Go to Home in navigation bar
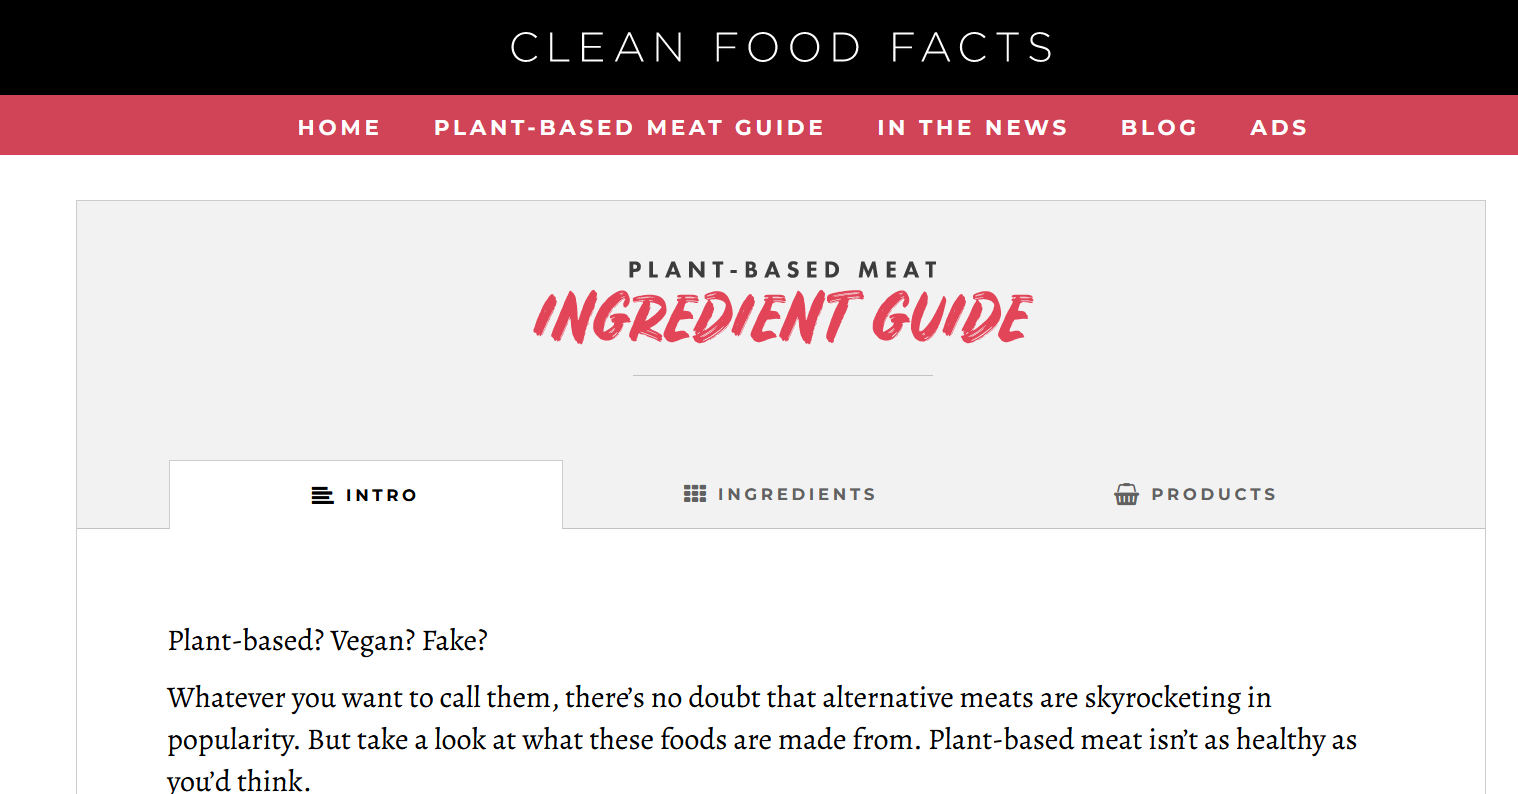The image size is (1518, 794). (339, 127)
